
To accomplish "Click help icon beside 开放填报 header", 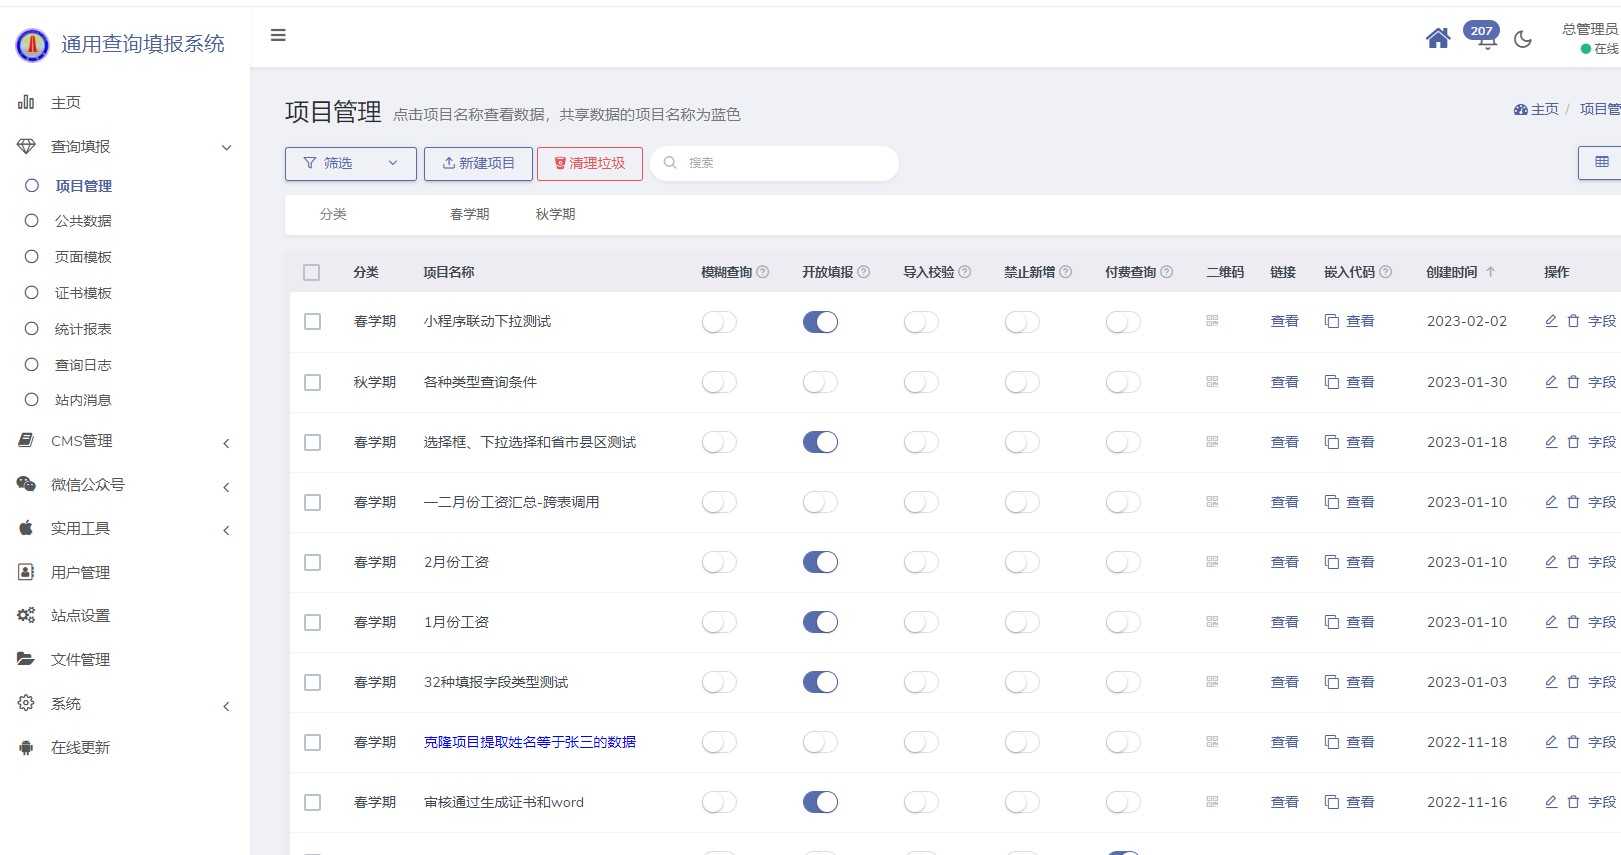I will 864,272.
